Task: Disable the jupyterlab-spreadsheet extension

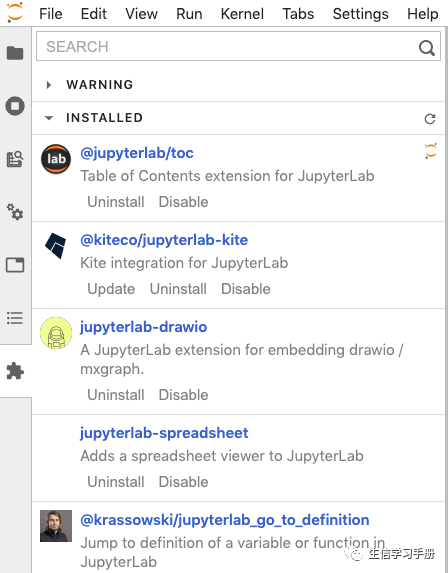Action: point(183,482)
